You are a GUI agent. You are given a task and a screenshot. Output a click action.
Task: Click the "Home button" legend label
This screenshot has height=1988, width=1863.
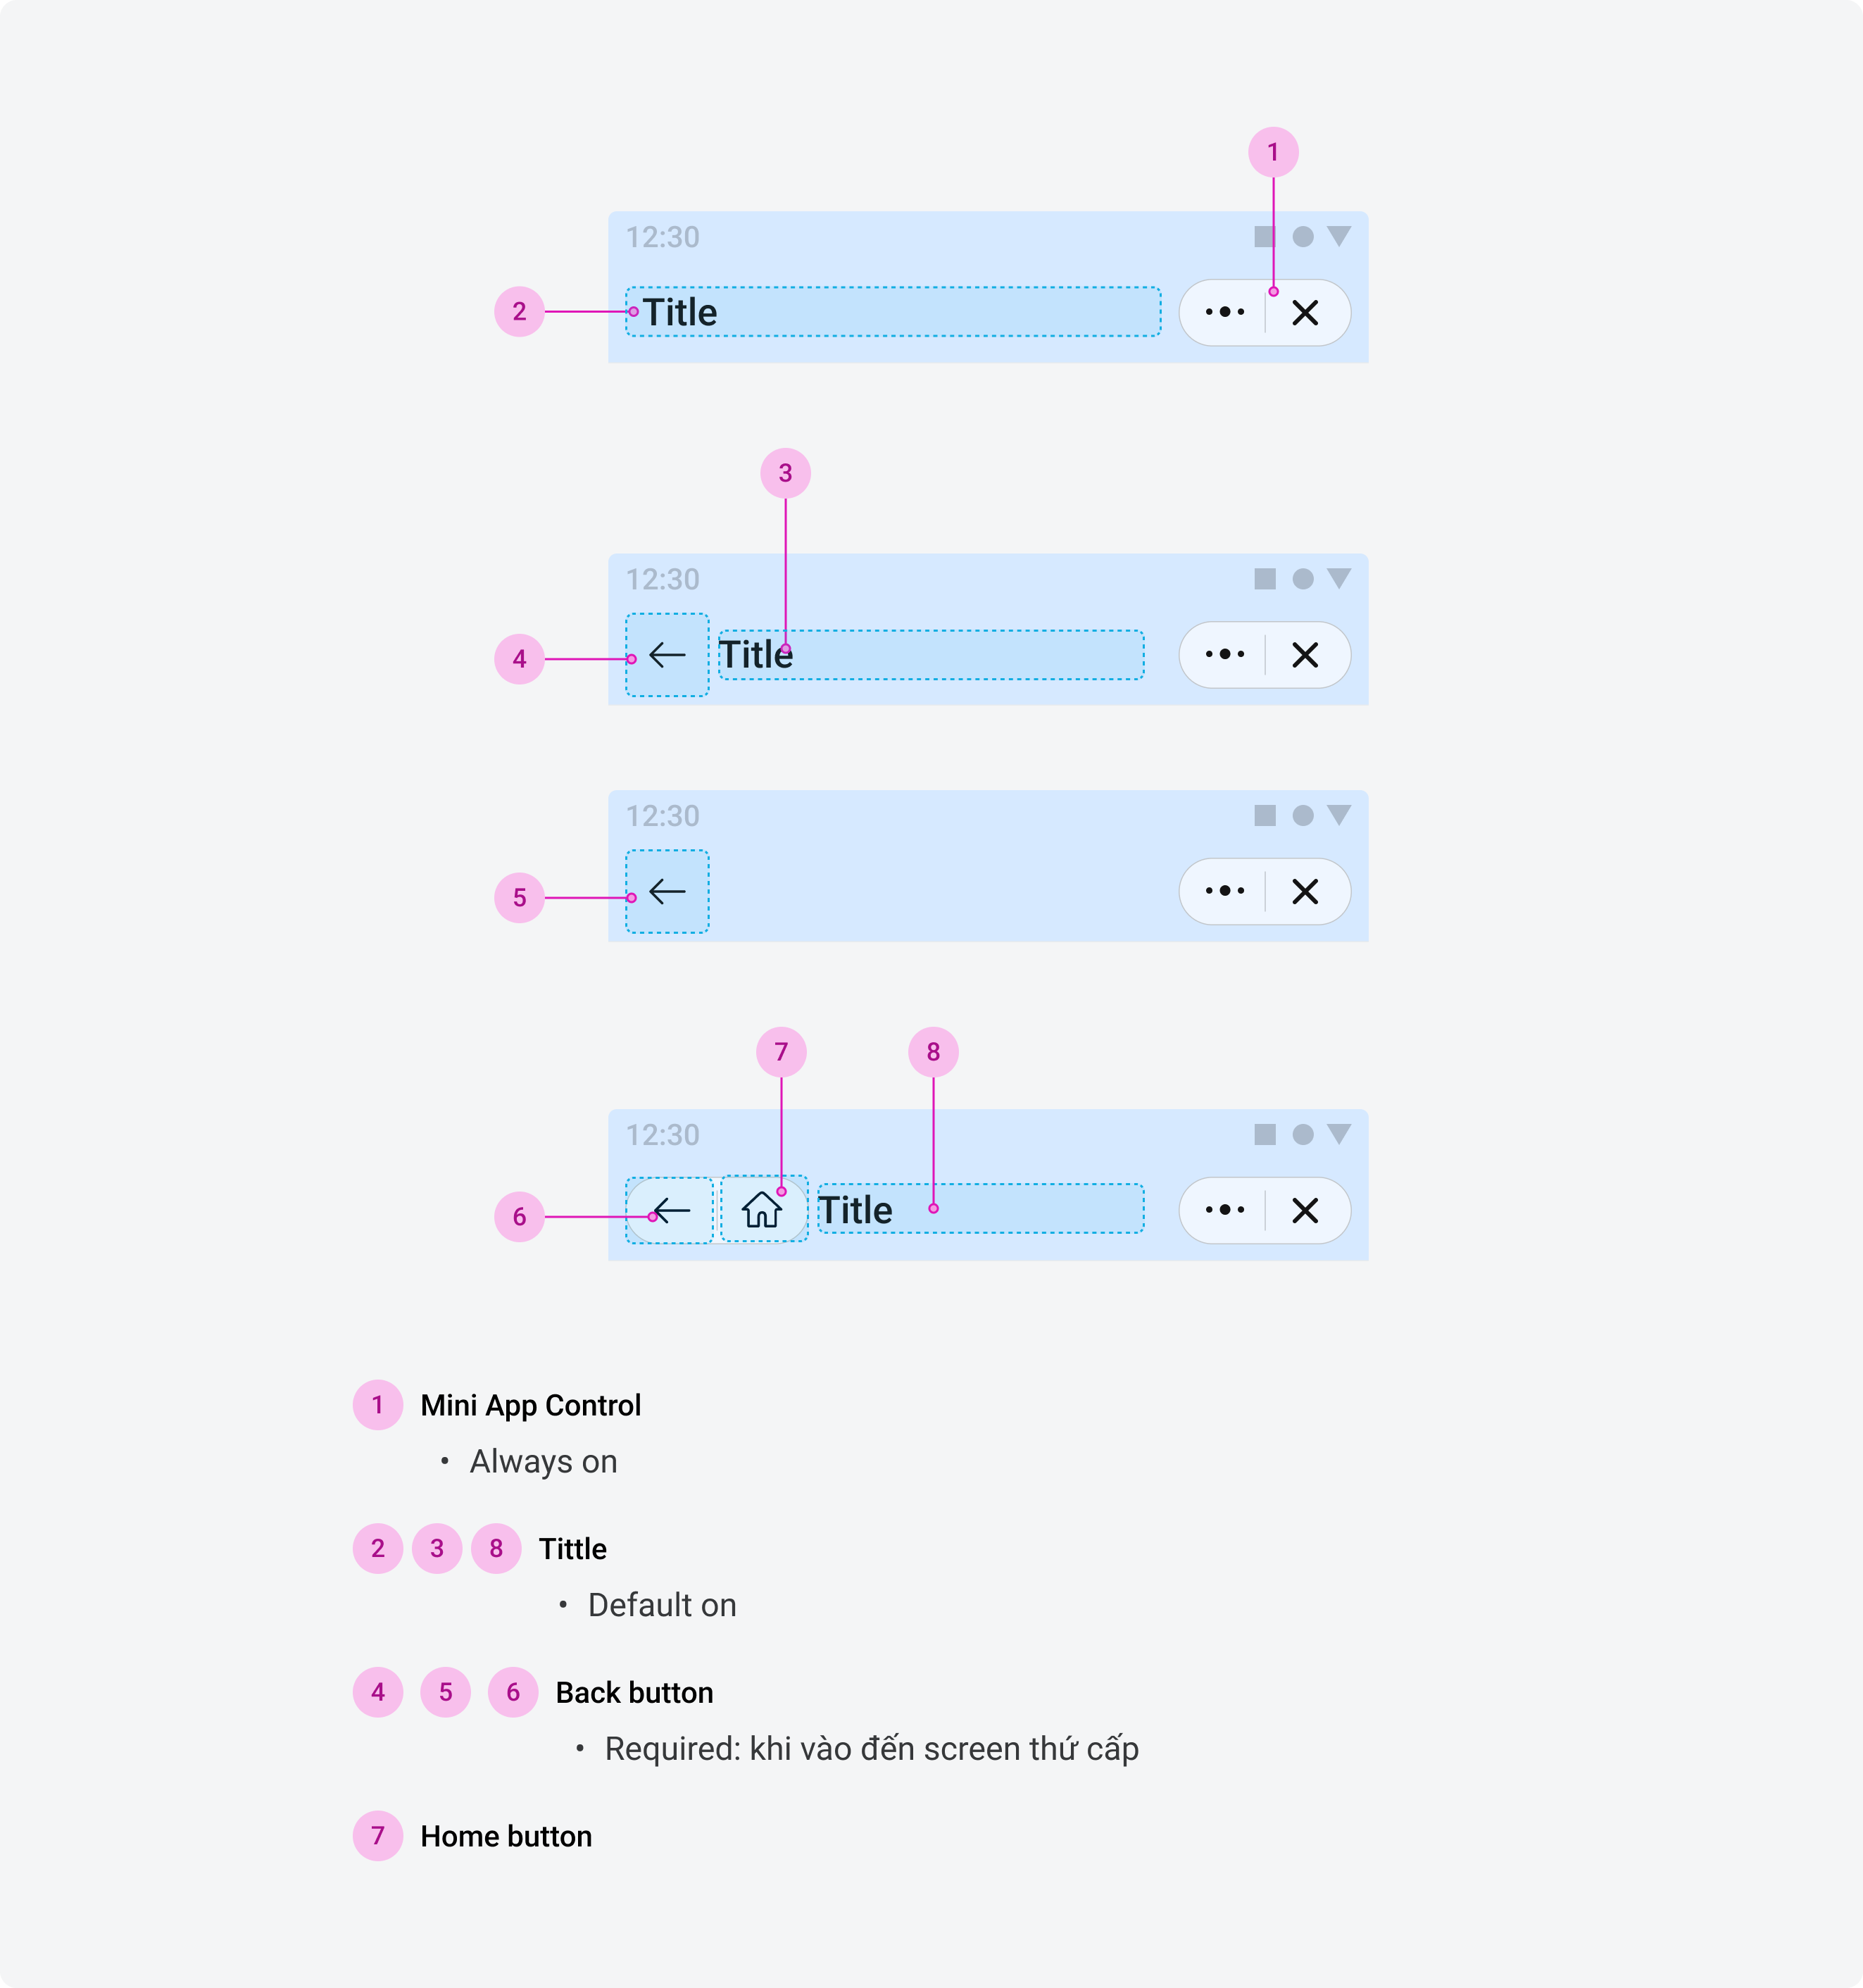coord(506,1836)
